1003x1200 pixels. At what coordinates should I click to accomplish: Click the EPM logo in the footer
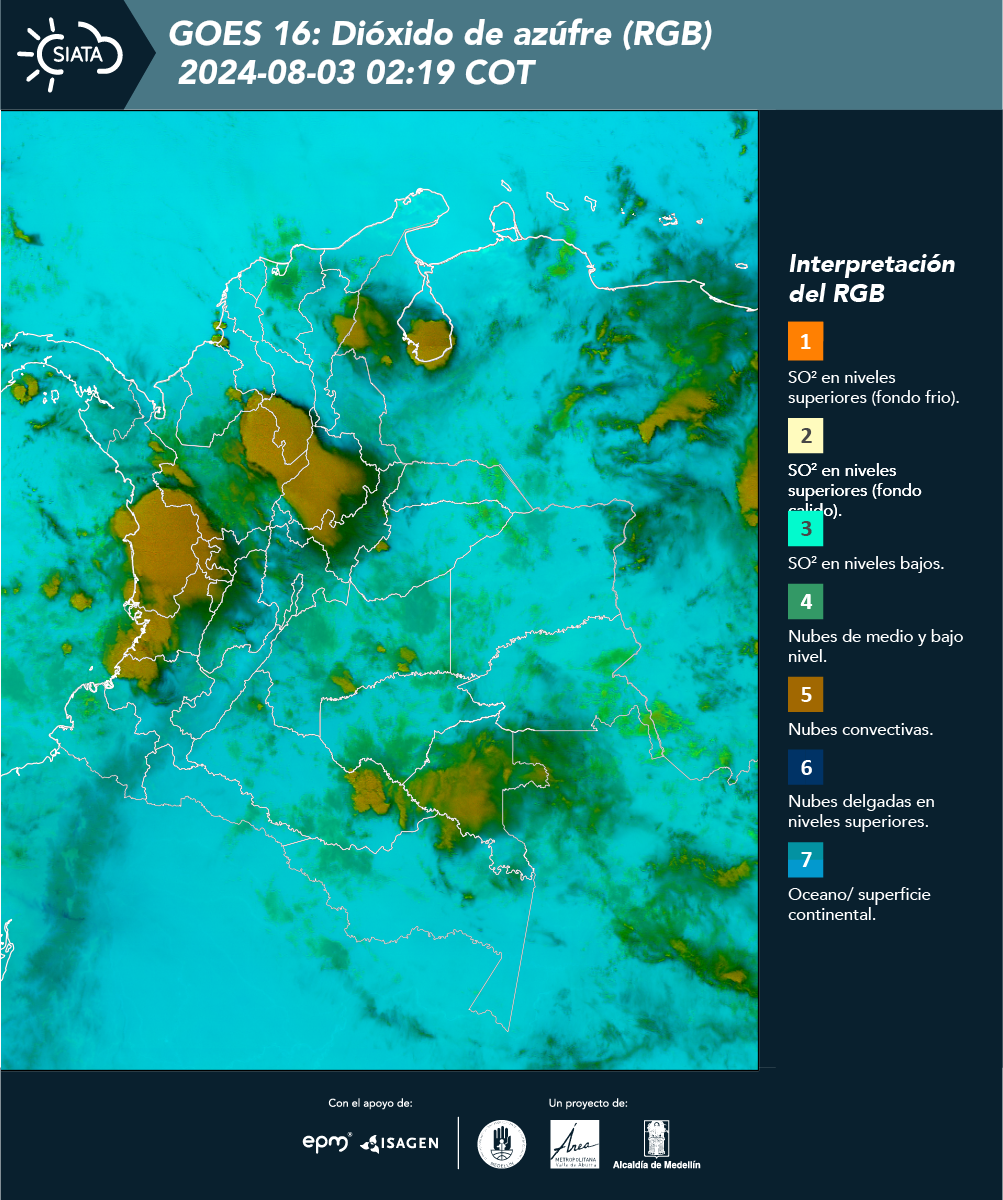(x=328, y=1142)
